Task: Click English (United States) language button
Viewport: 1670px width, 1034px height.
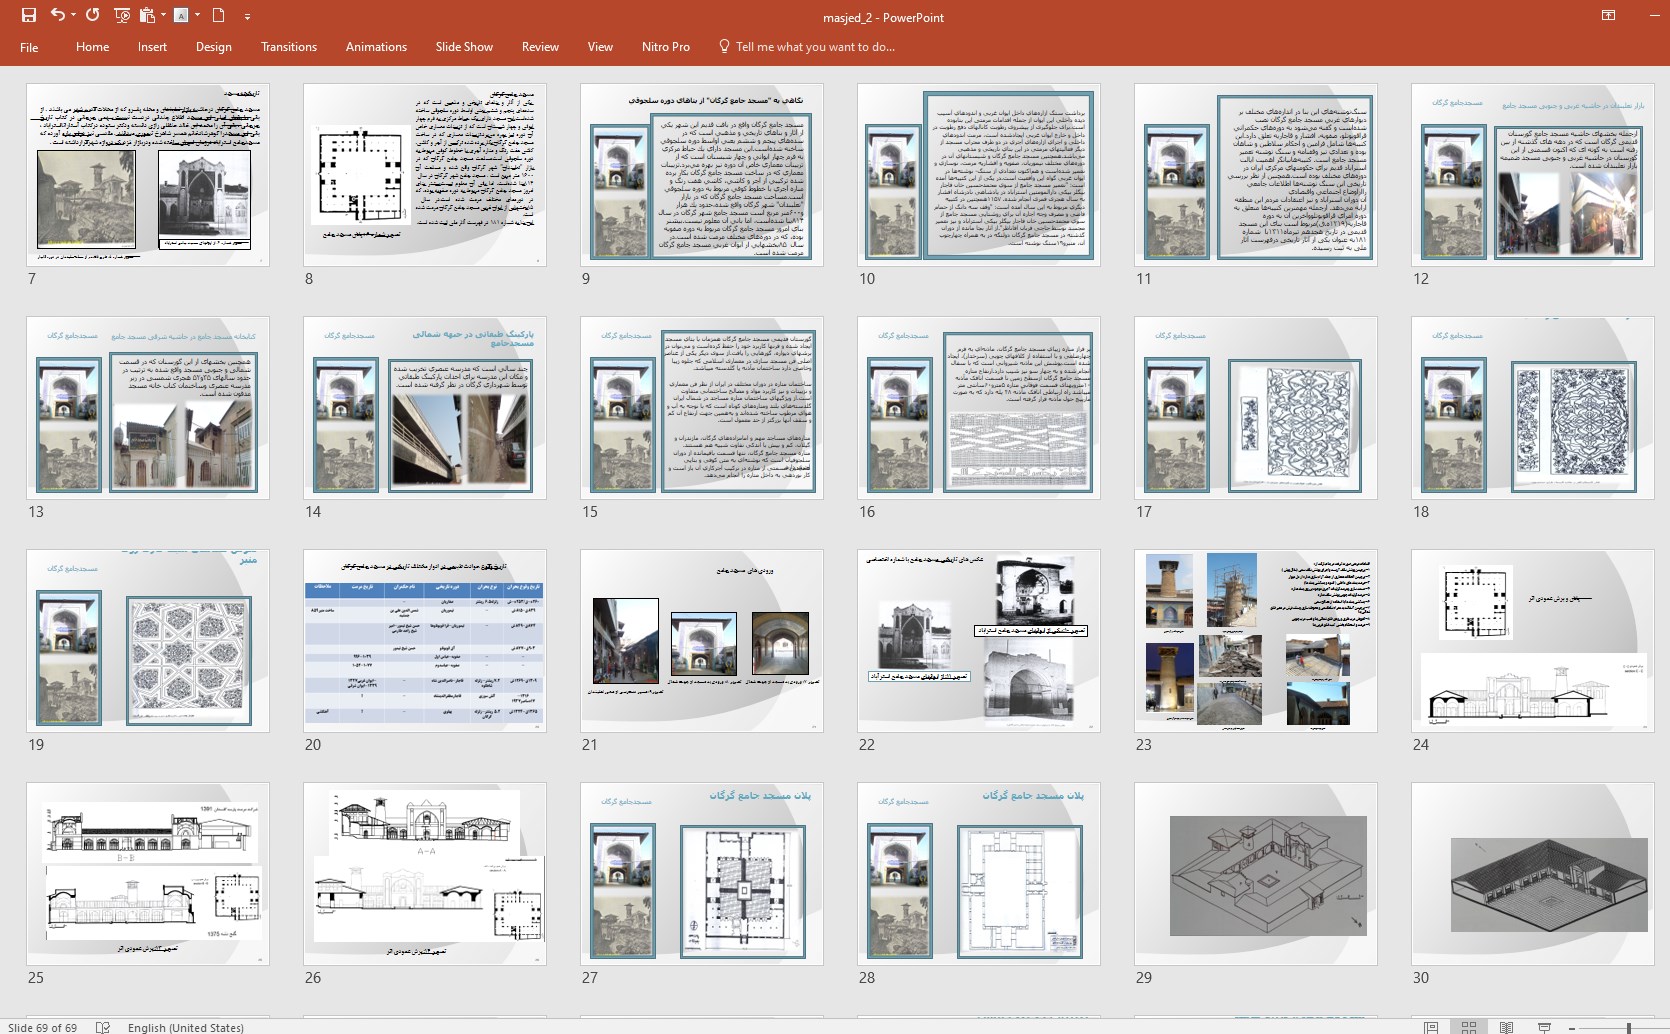Action: pos(185,1027)
